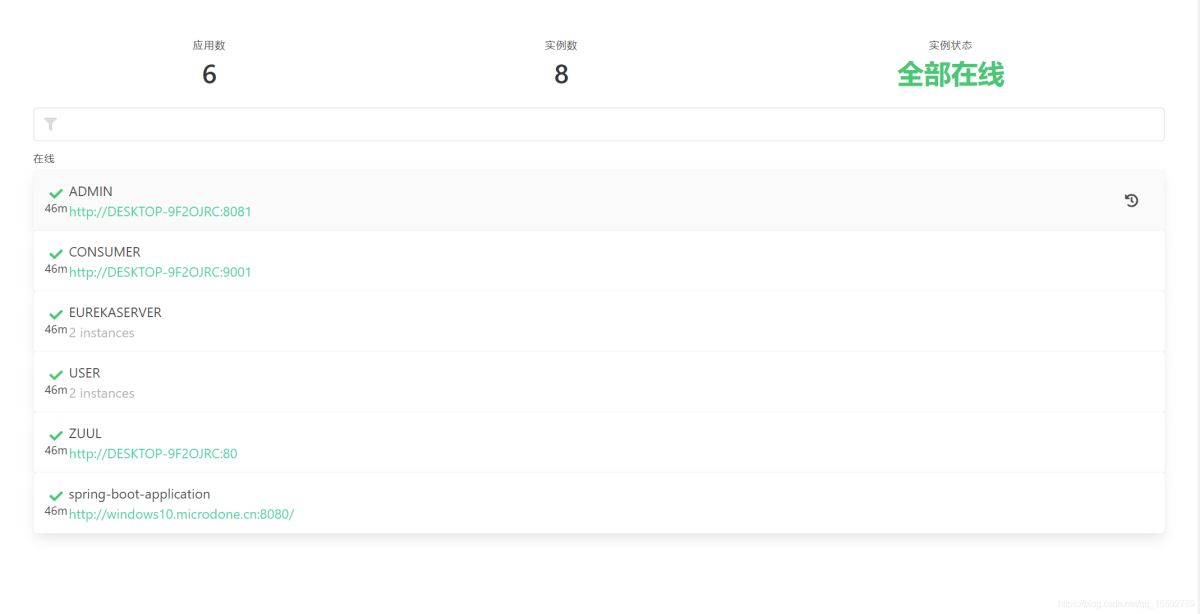Open ADMIN's event journal clock icon
This screenshot has width=1200, height=614.
pos(1131,200)
